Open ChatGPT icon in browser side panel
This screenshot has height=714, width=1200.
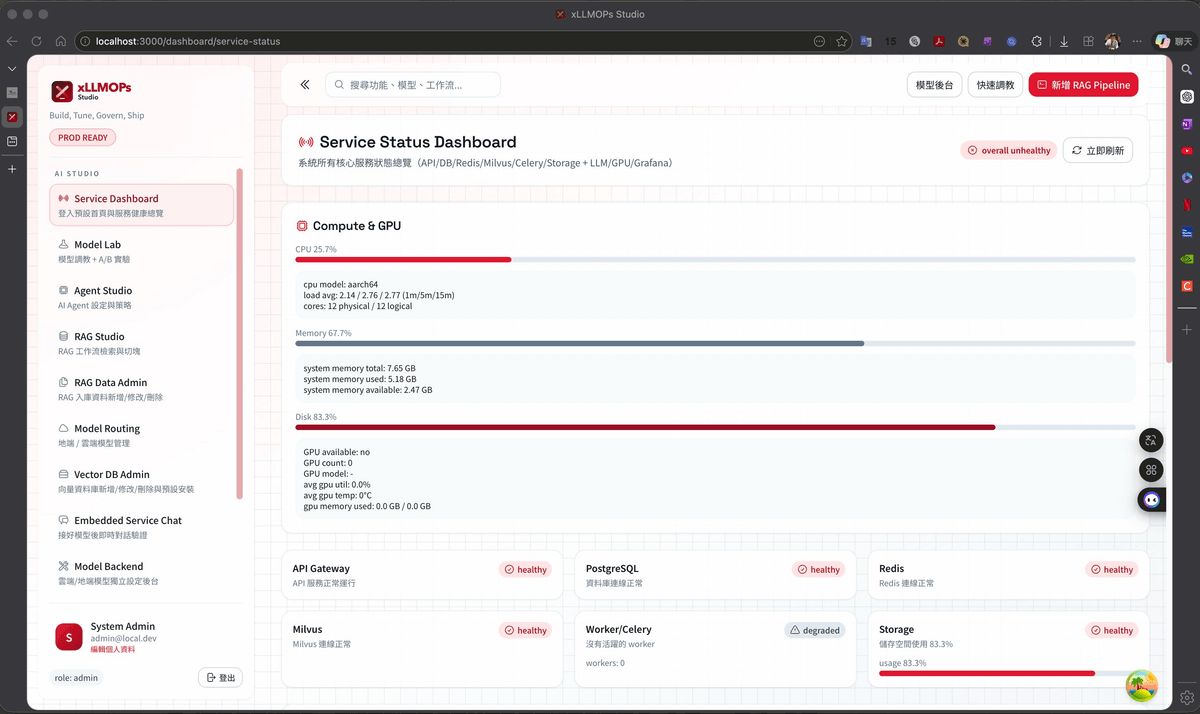pyautogui.click(x=1187, y=97)
